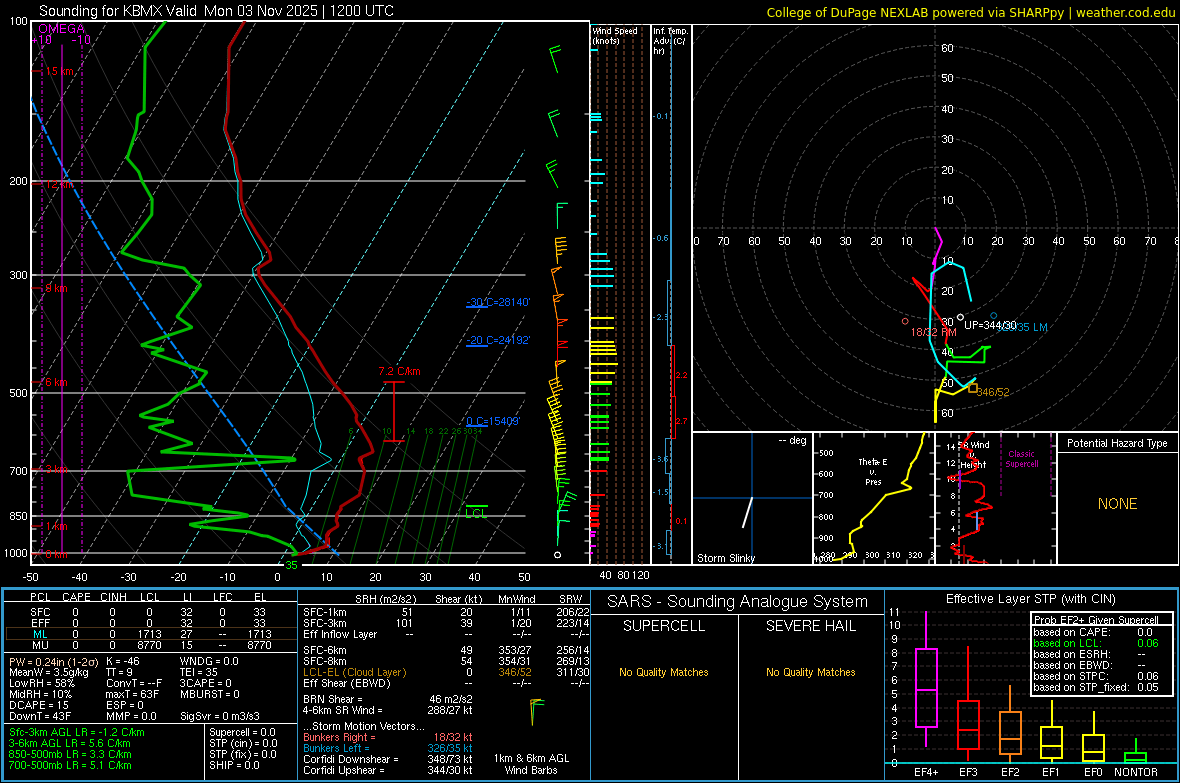The width and height of the screenshot is (1180, 783).
Task: Click the 4-6km SR Wind value
Action: [x=388, y=710]
